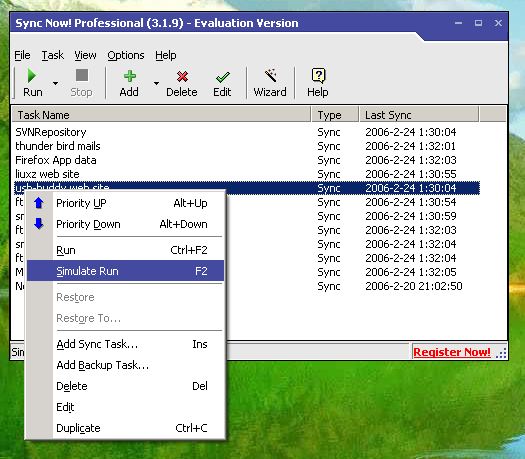Close the Sync Now! Professional window
This screenshot has height=459, width=525.
point(498,23)
